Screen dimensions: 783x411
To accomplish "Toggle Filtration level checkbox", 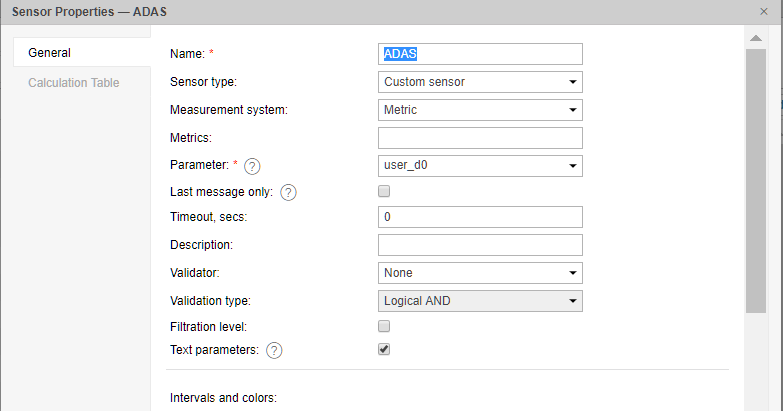I will tap(384, 326).
